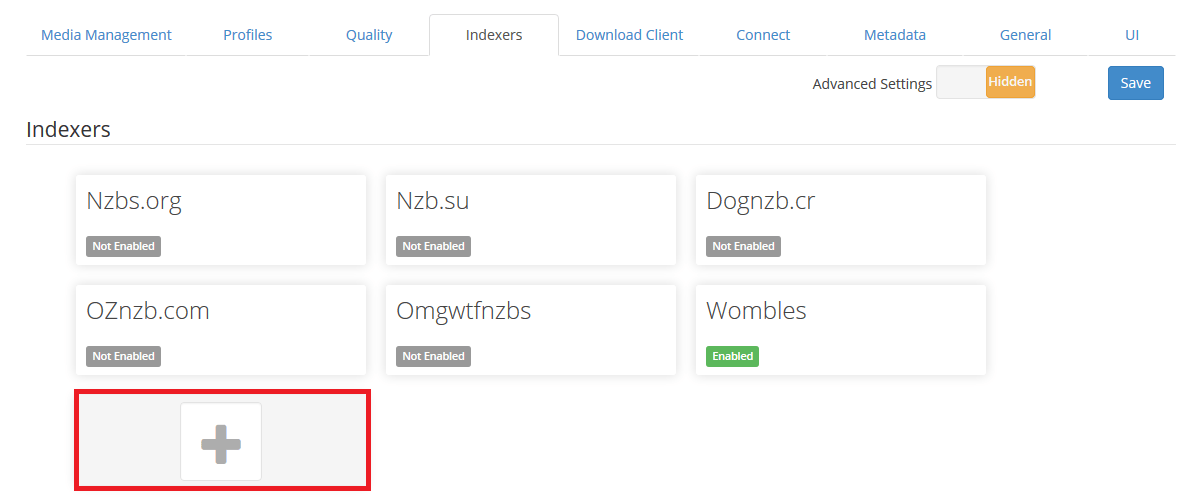1193x499 pixels.
Task: Select the Indexers tab
Action: (x=494, y=35)
